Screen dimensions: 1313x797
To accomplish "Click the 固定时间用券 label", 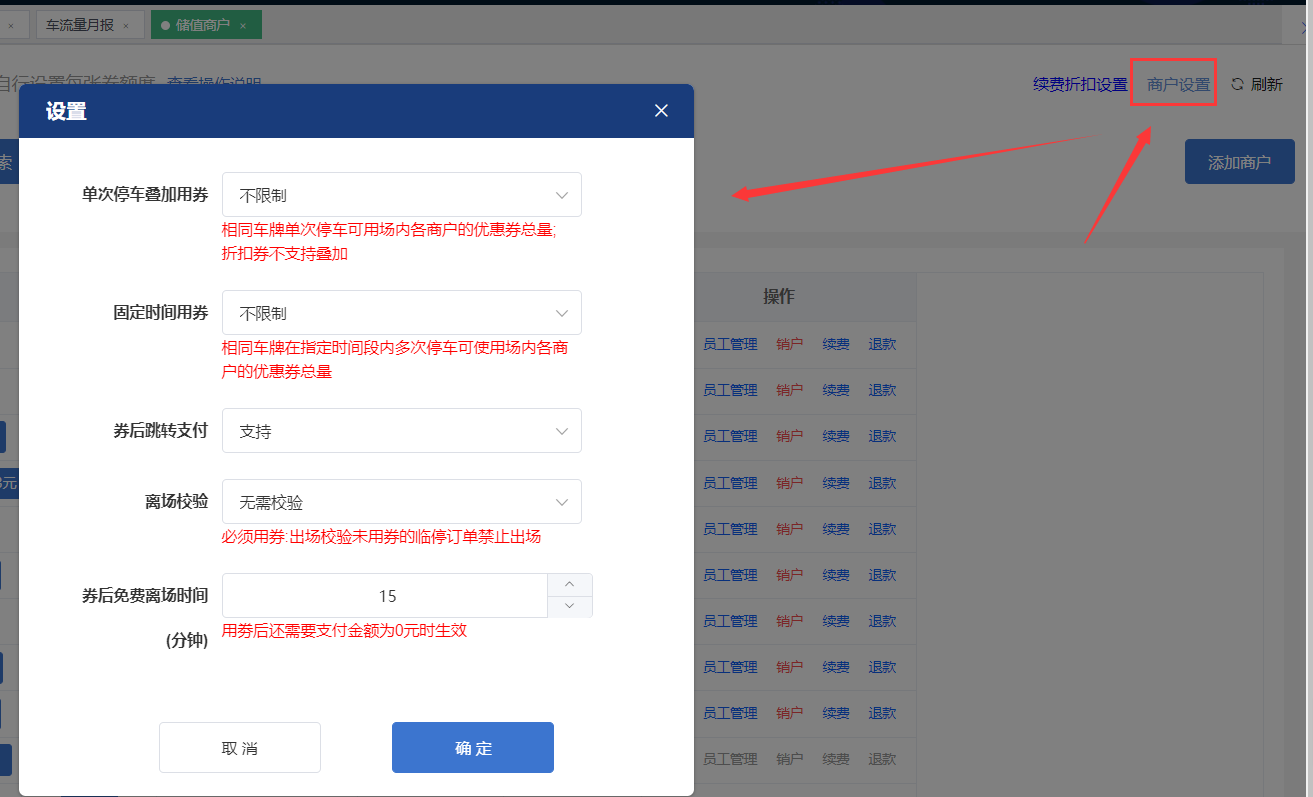I will click(x=160, y=313).
